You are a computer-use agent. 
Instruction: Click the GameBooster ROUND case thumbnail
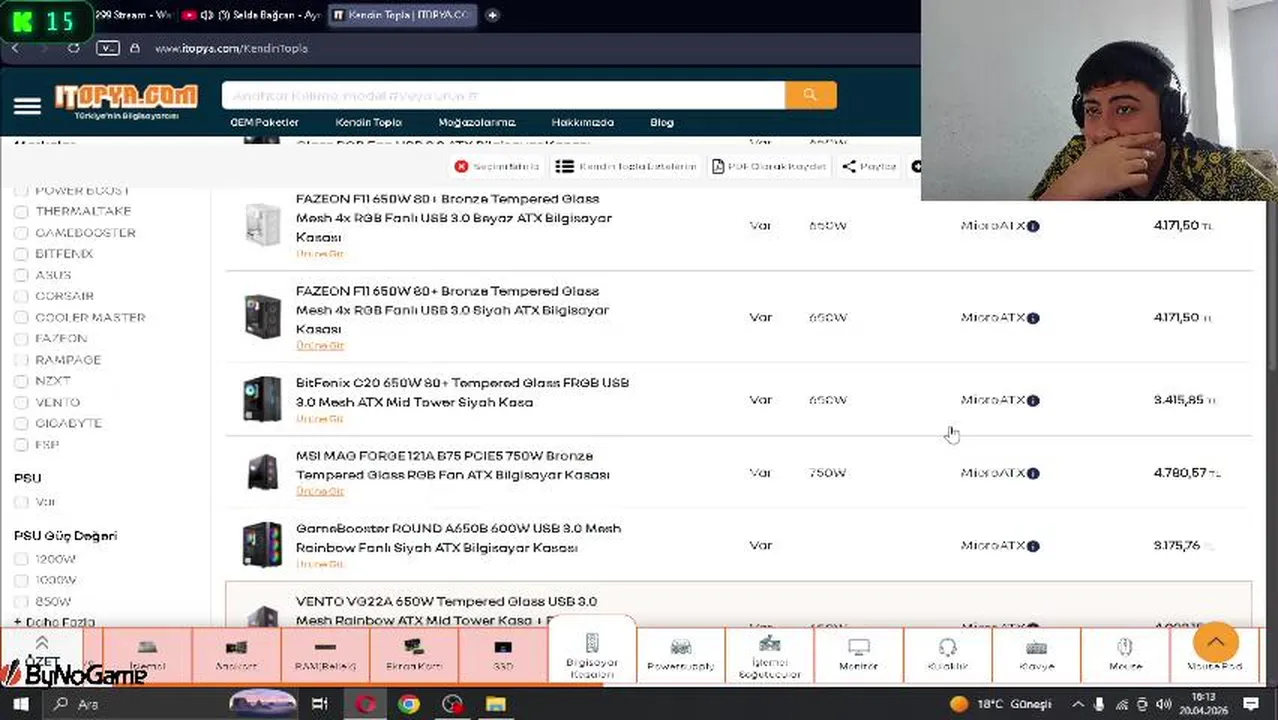coord(263,545)
